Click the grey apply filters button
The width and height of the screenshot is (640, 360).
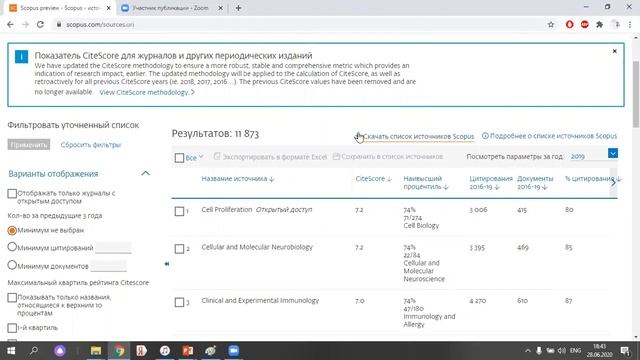pos(29,144)
